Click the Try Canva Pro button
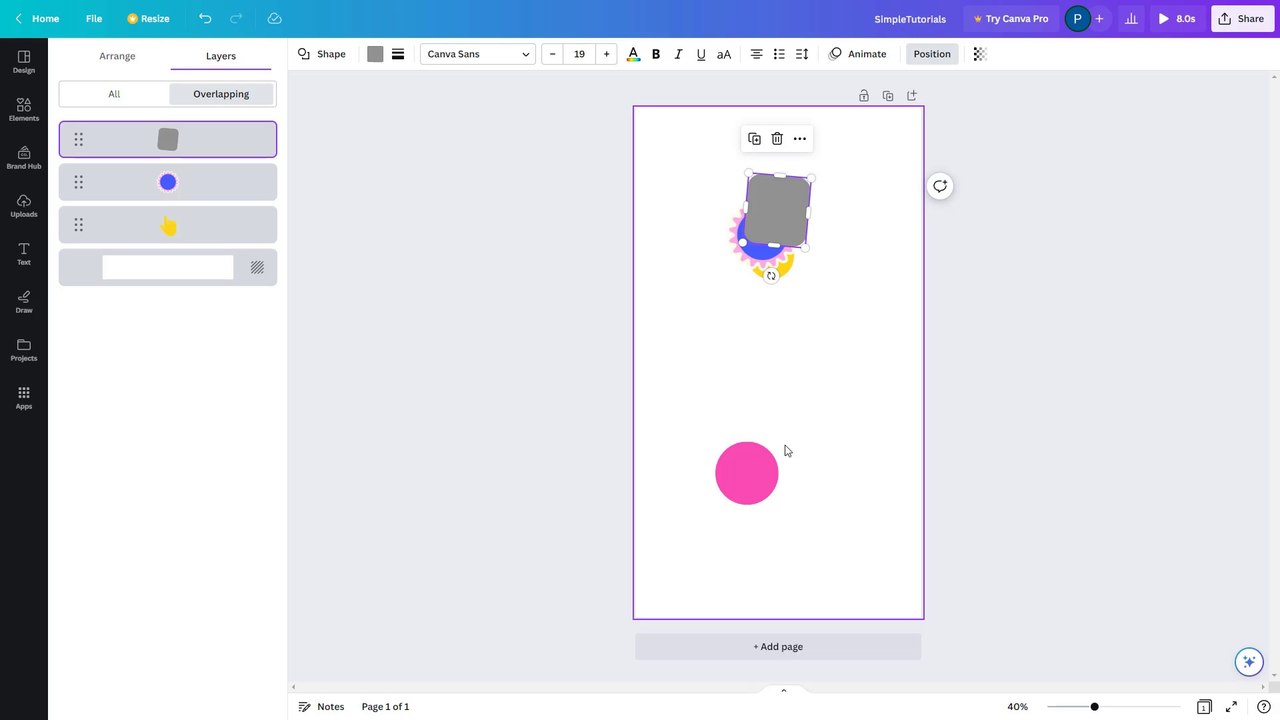 [1011, 18]
